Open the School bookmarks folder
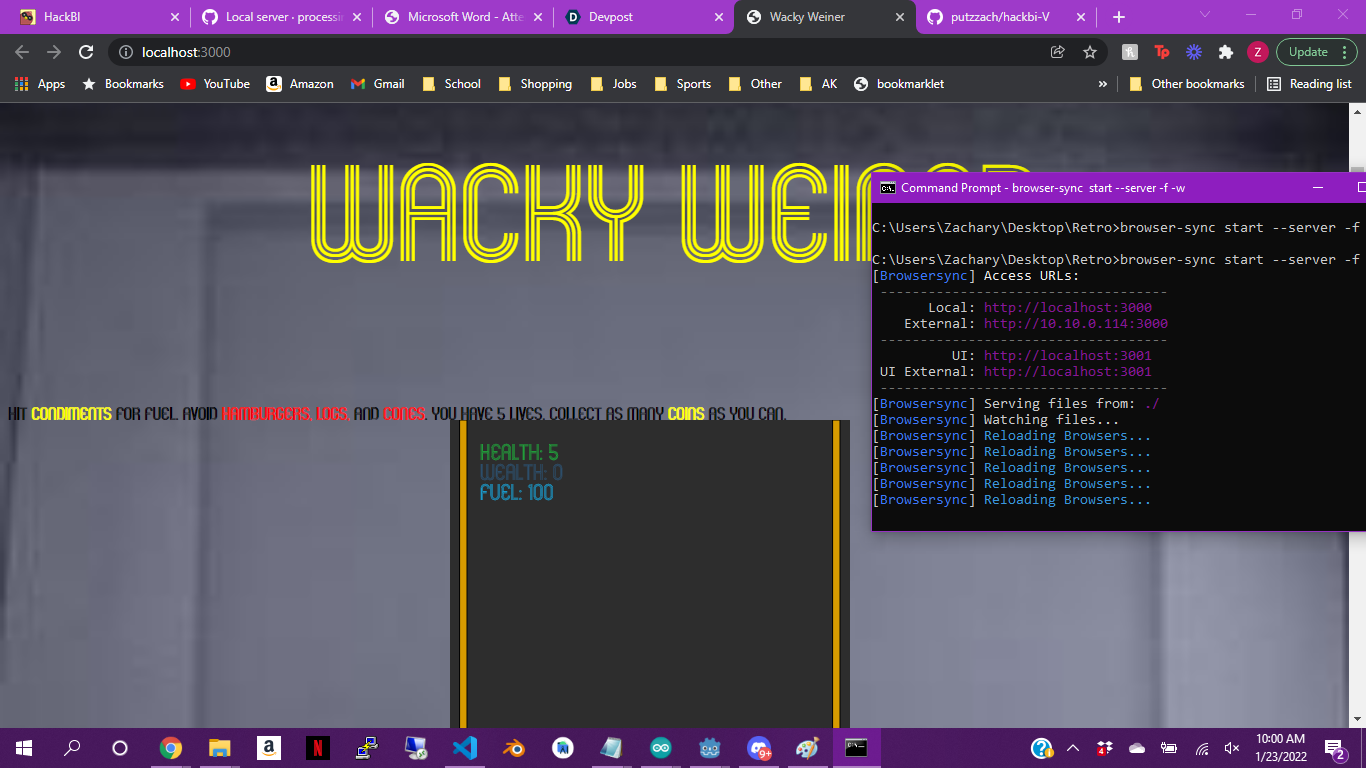This screenshot has height=768, width=1366. pos(451,84)
